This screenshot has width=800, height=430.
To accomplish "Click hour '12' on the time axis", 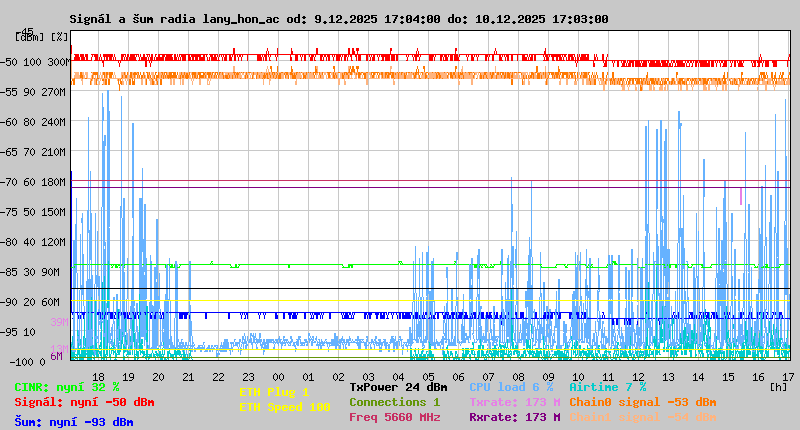I will coord(638,377).
